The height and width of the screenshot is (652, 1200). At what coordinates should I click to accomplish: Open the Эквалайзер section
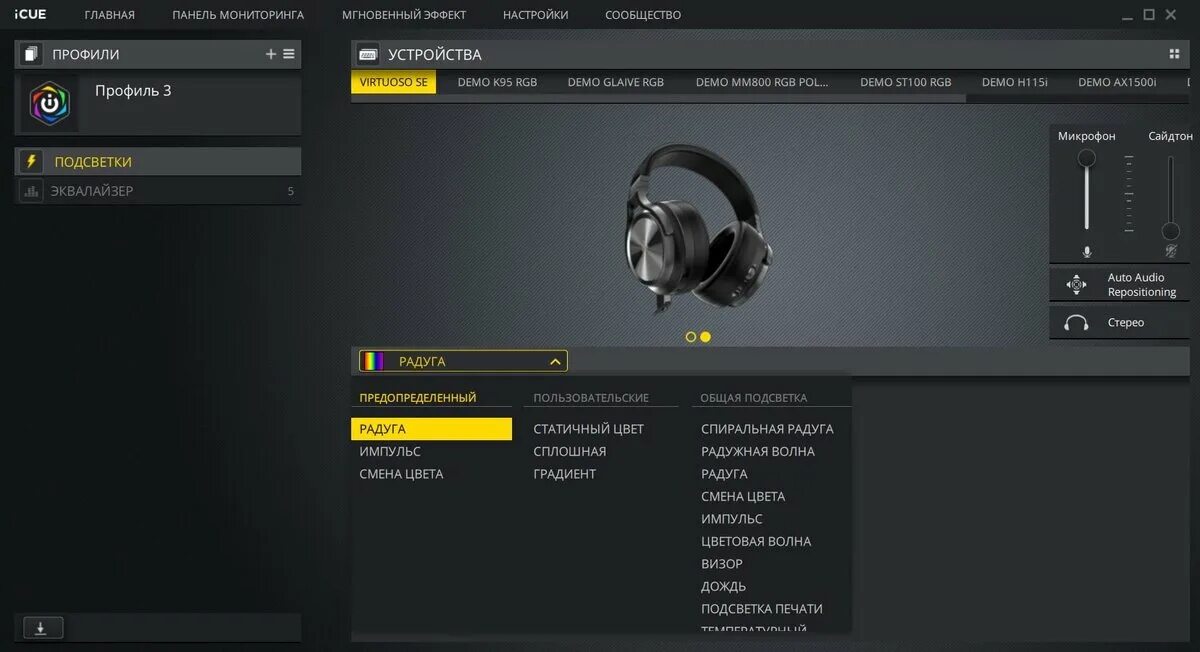pos(158,191)
